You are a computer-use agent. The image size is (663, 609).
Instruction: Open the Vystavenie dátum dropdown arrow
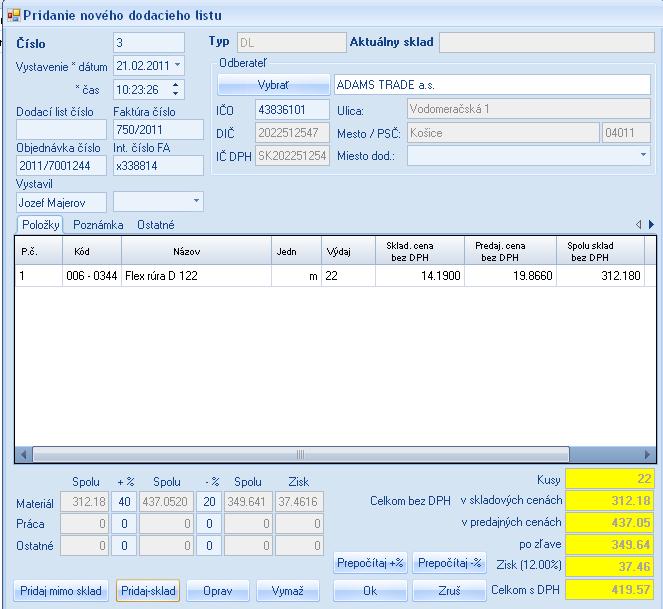[178, 65]
